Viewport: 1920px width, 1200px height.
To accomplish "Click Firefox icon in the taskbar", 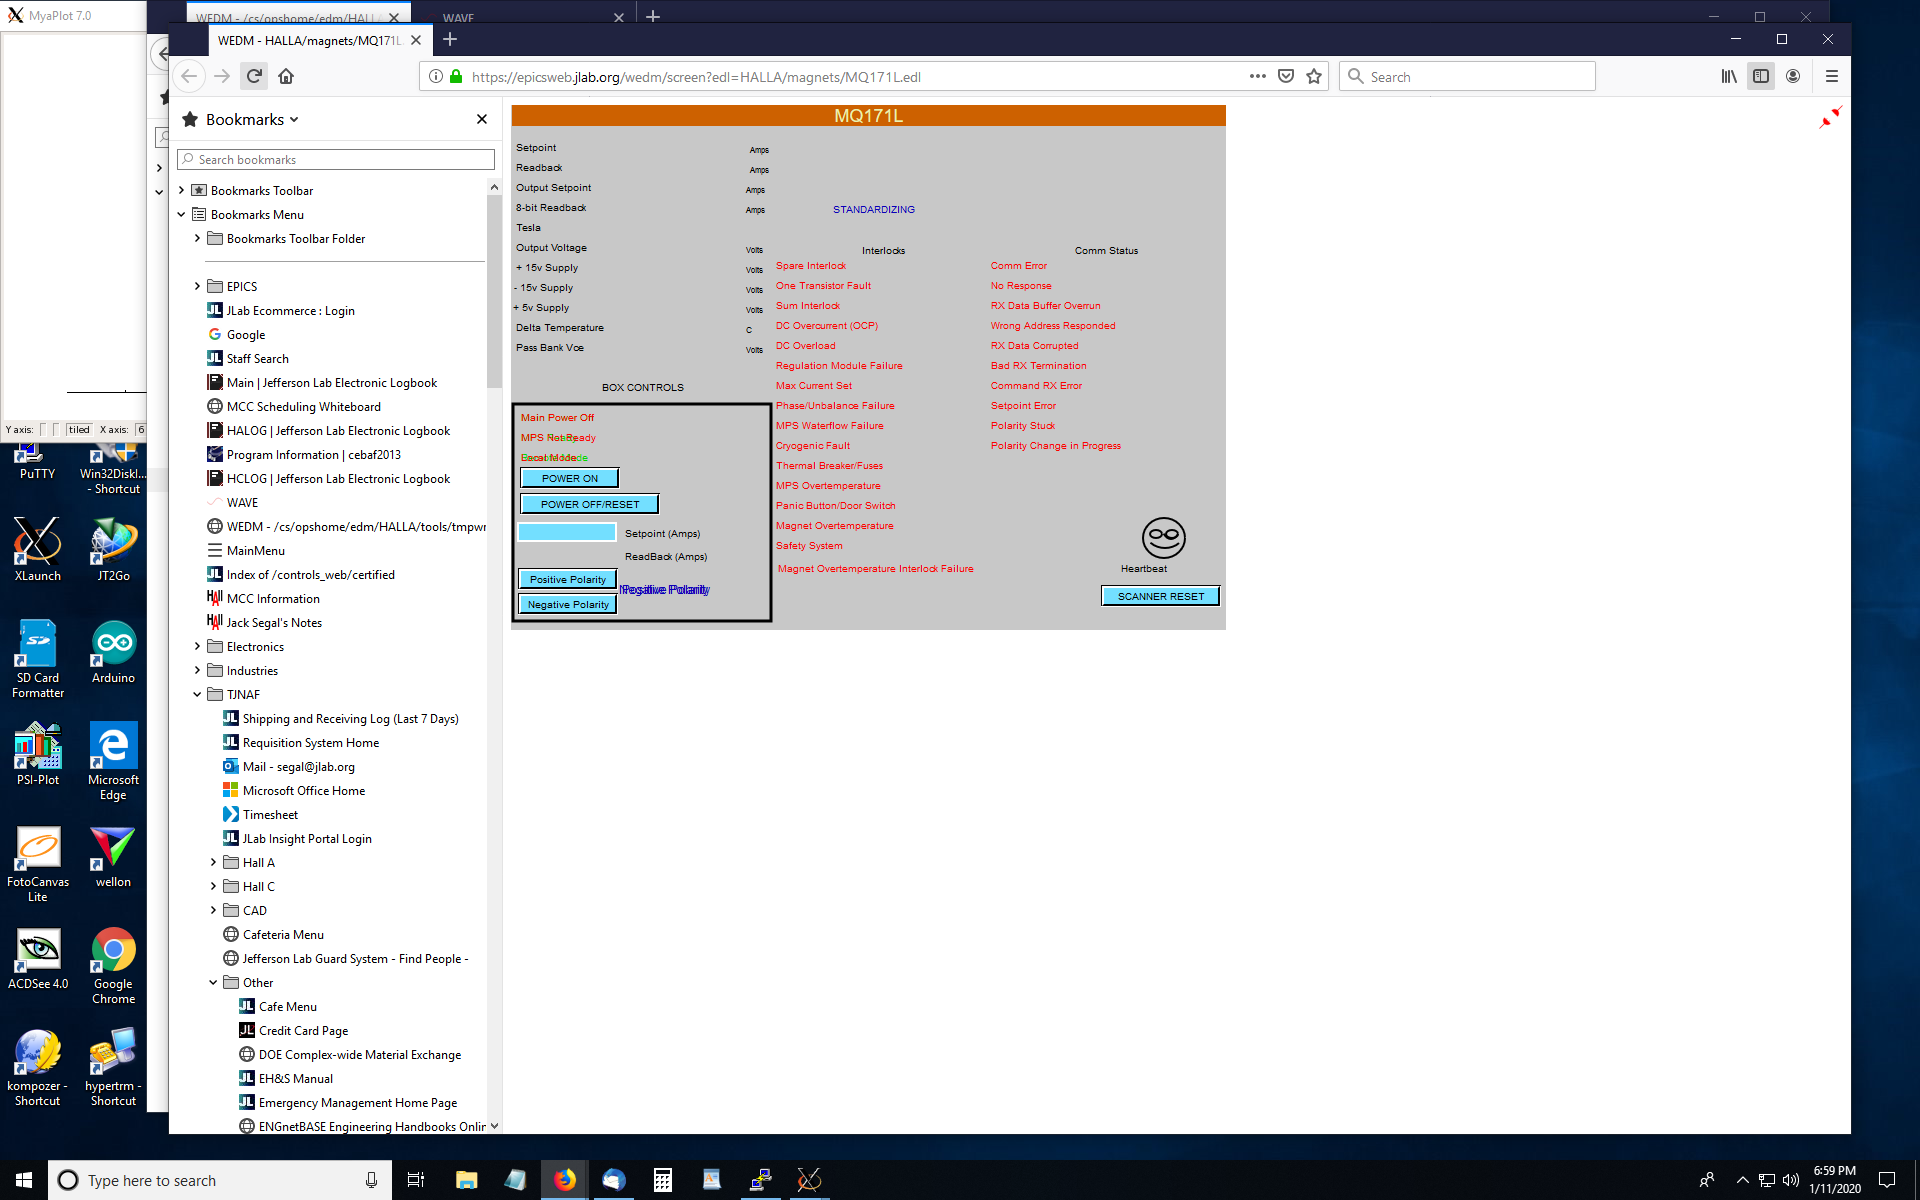I will click(565, 1180).
